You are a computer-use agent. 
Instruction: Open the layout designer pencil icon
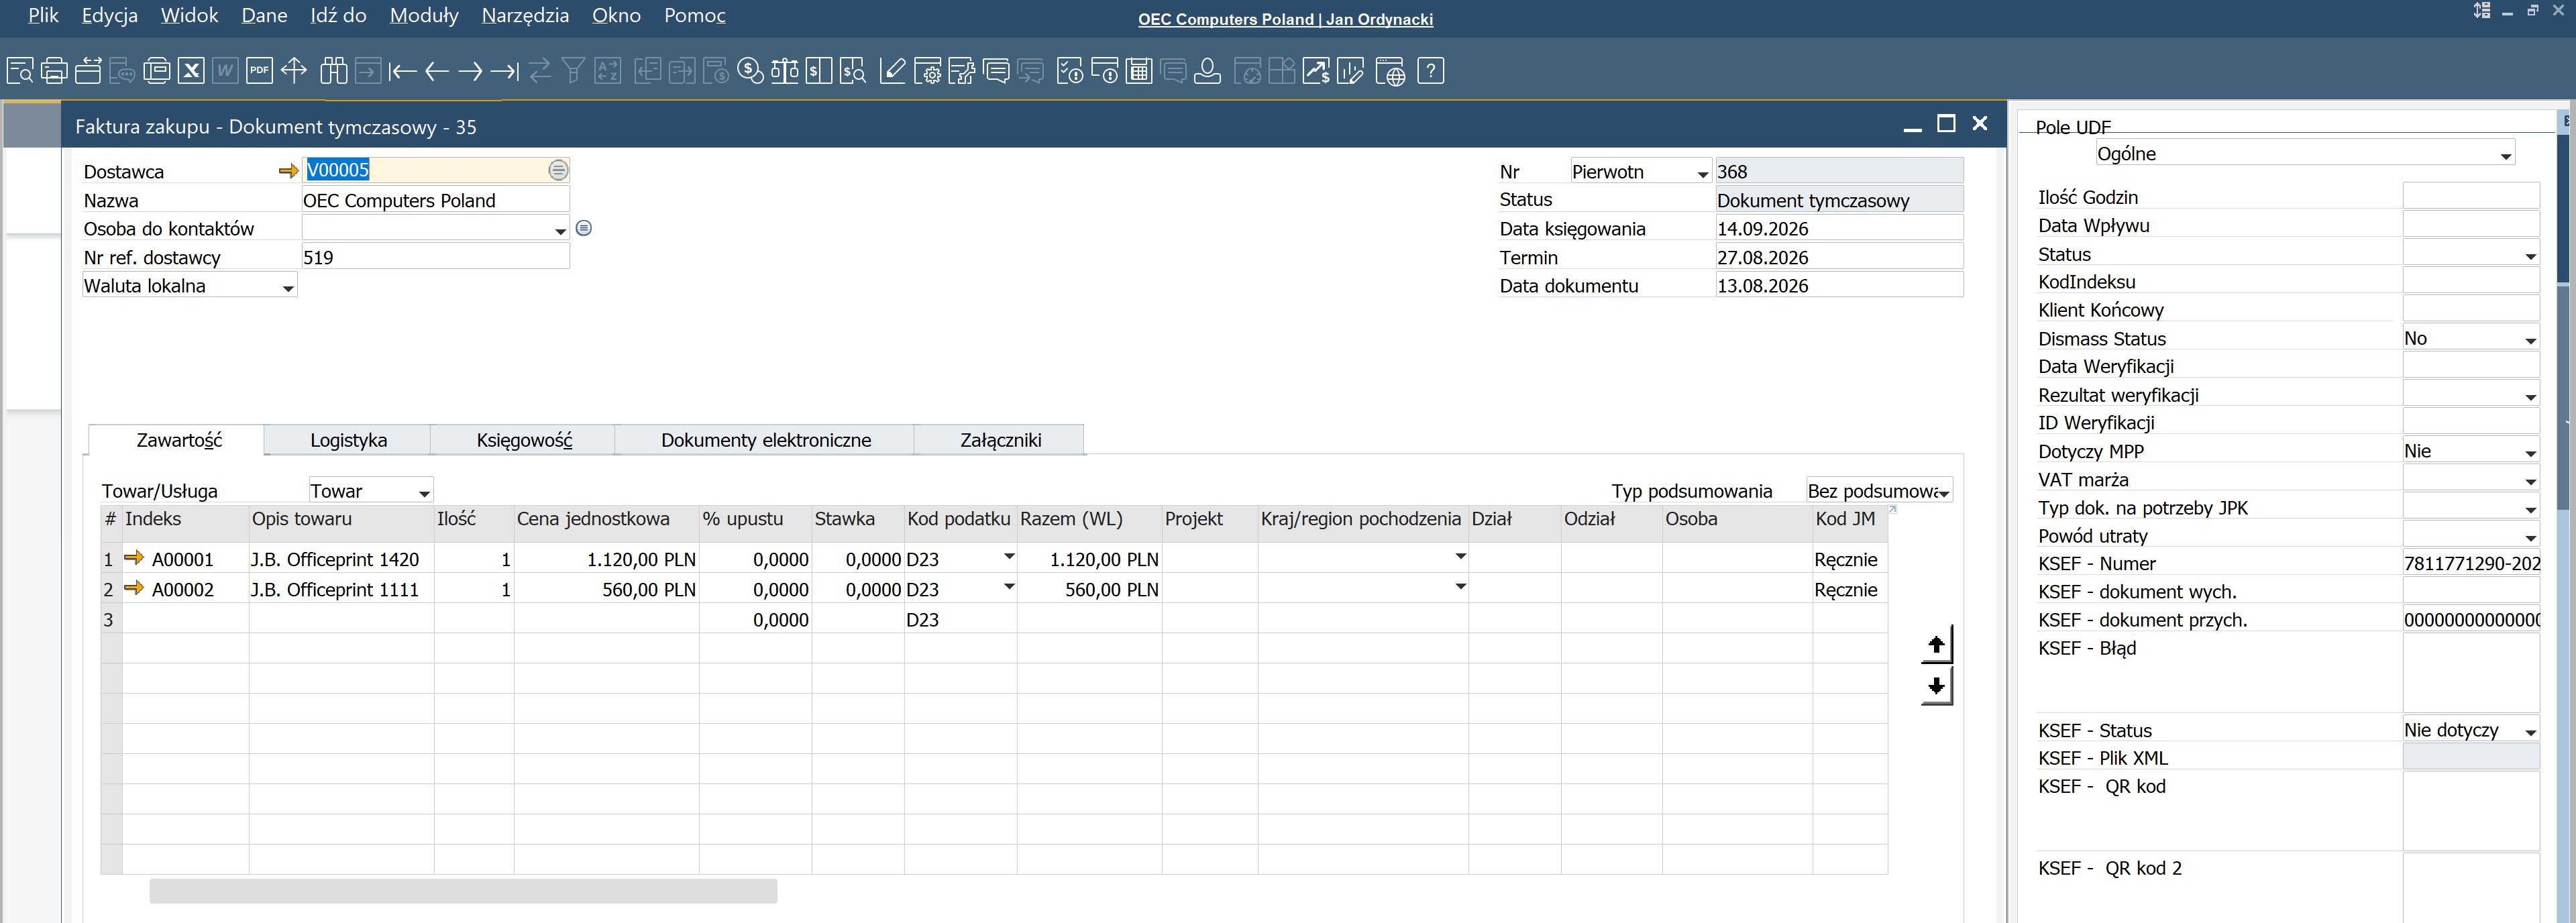pyautogui.click(x=892, y=71)
